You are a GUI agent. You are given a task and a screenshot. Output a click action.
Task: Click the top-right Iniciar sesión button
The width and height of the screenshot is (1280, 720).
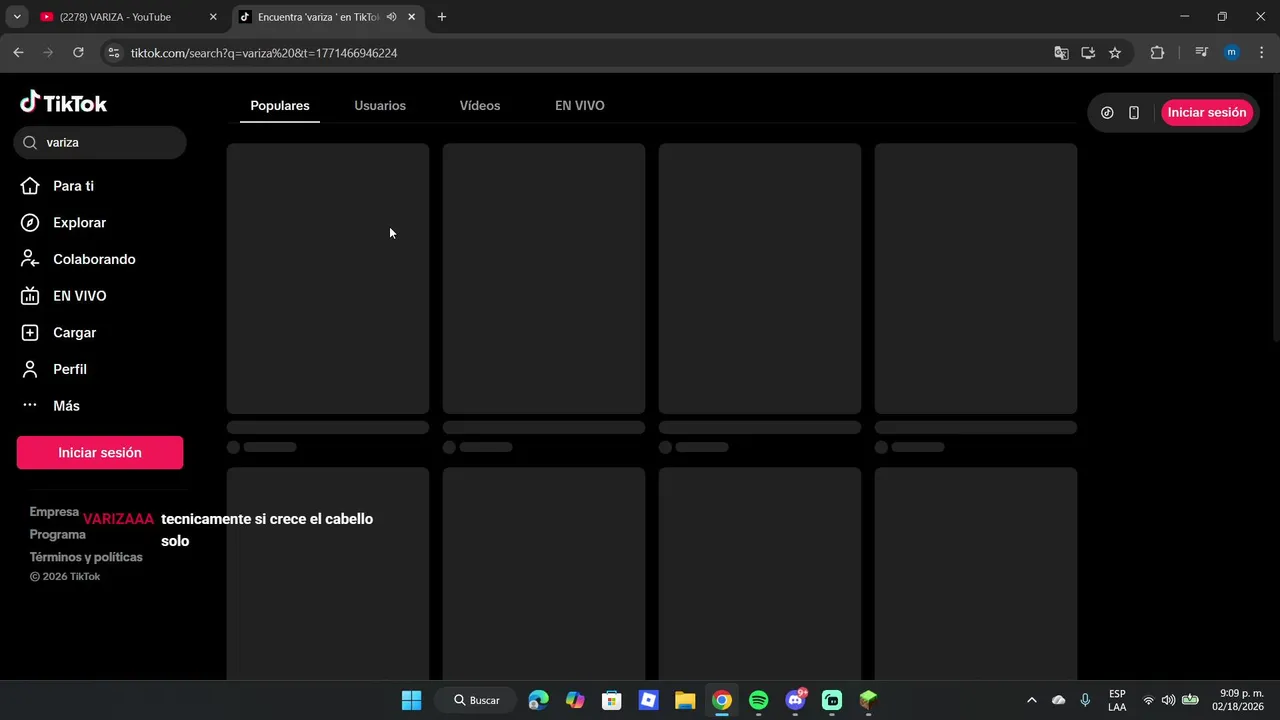click(x=1207, y=113)
